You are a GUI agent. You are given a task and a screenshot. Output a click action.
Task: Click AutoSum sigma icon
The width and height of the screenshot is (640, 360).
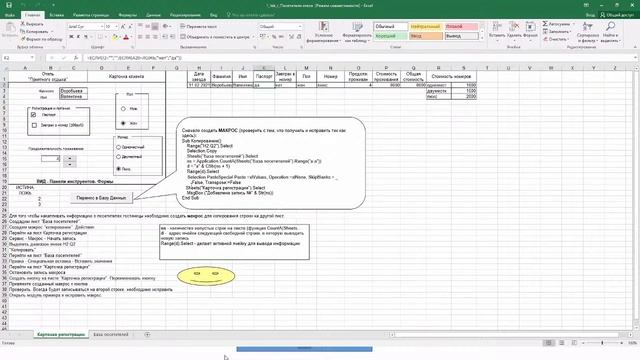coord(545,24)
